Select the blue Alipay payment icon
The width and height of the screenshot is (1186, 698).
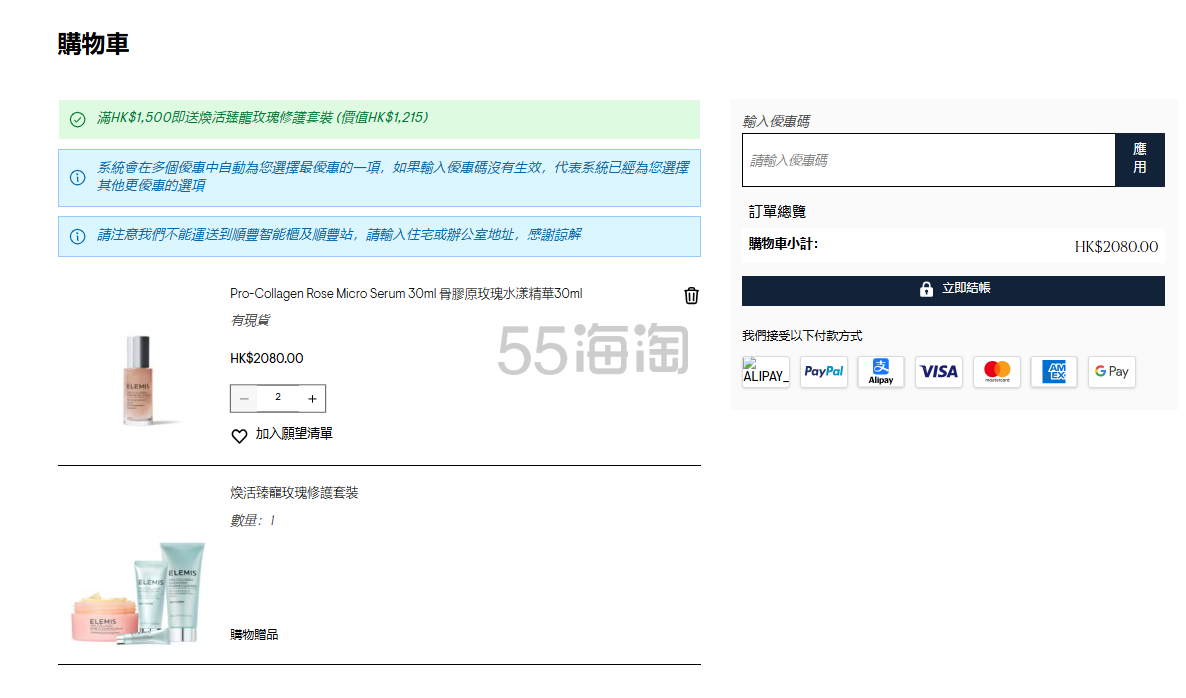pos(881,372)
